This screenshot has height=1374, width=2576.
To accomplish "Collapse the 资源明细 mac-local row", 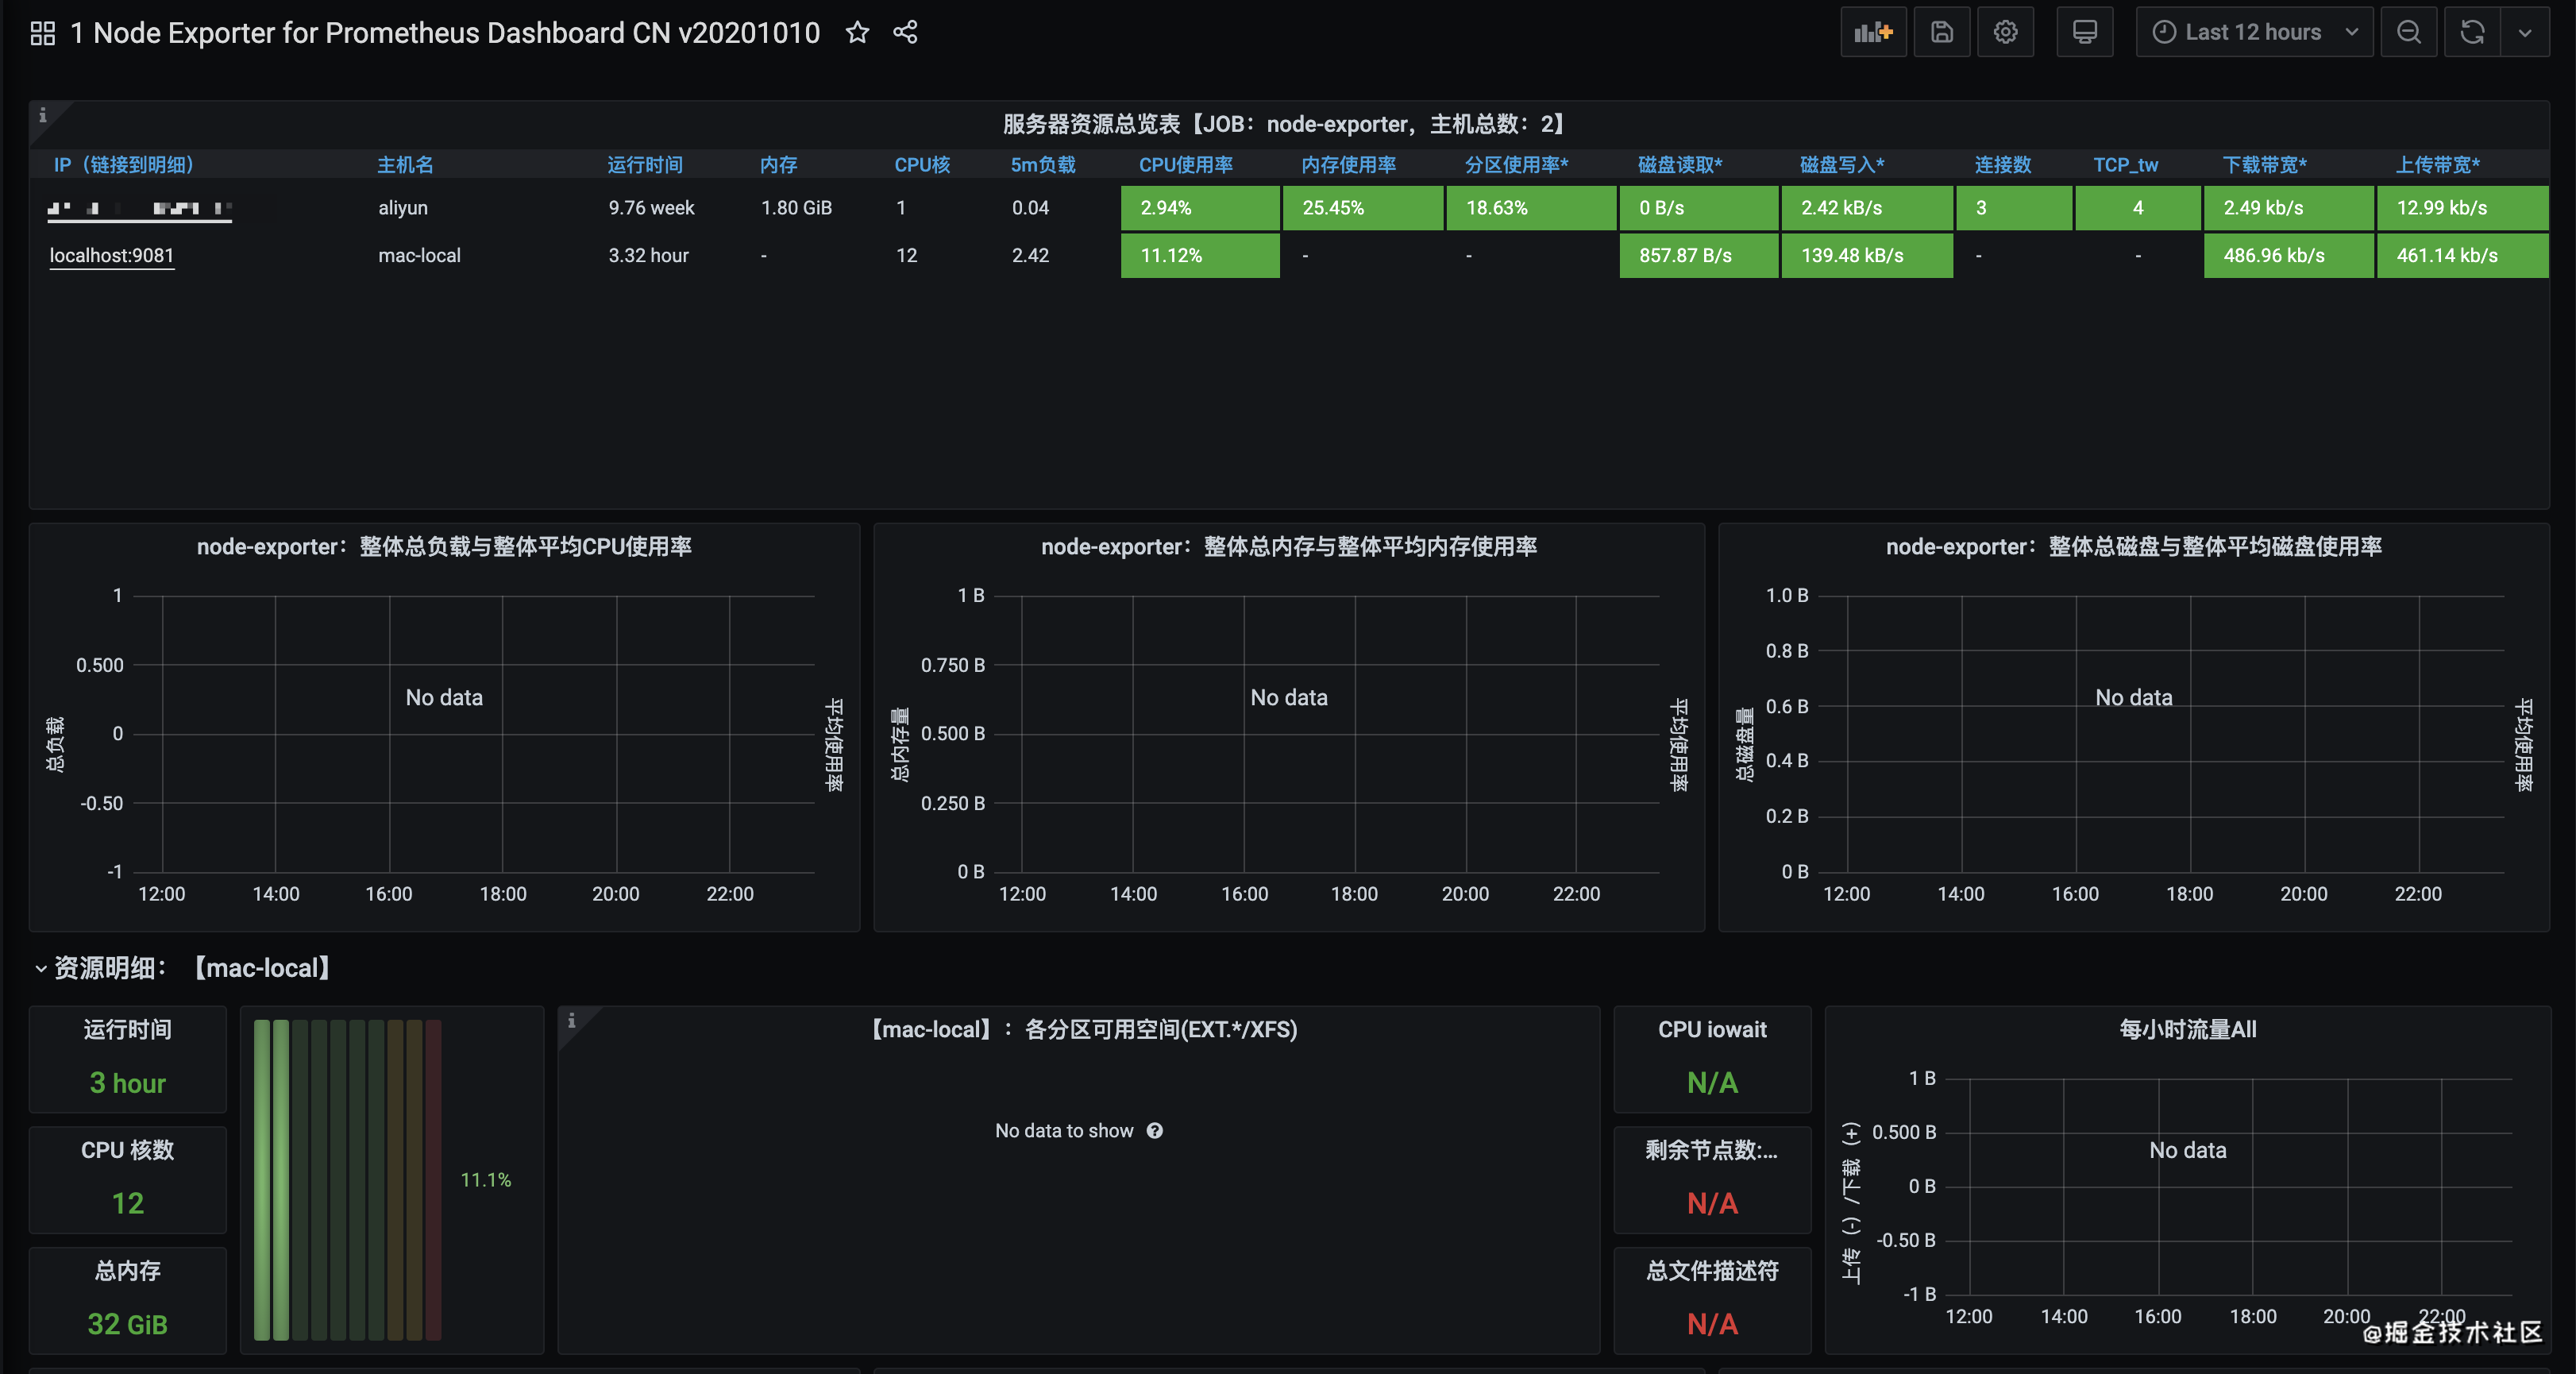I will pyautogui.click(x=41, y=968).
